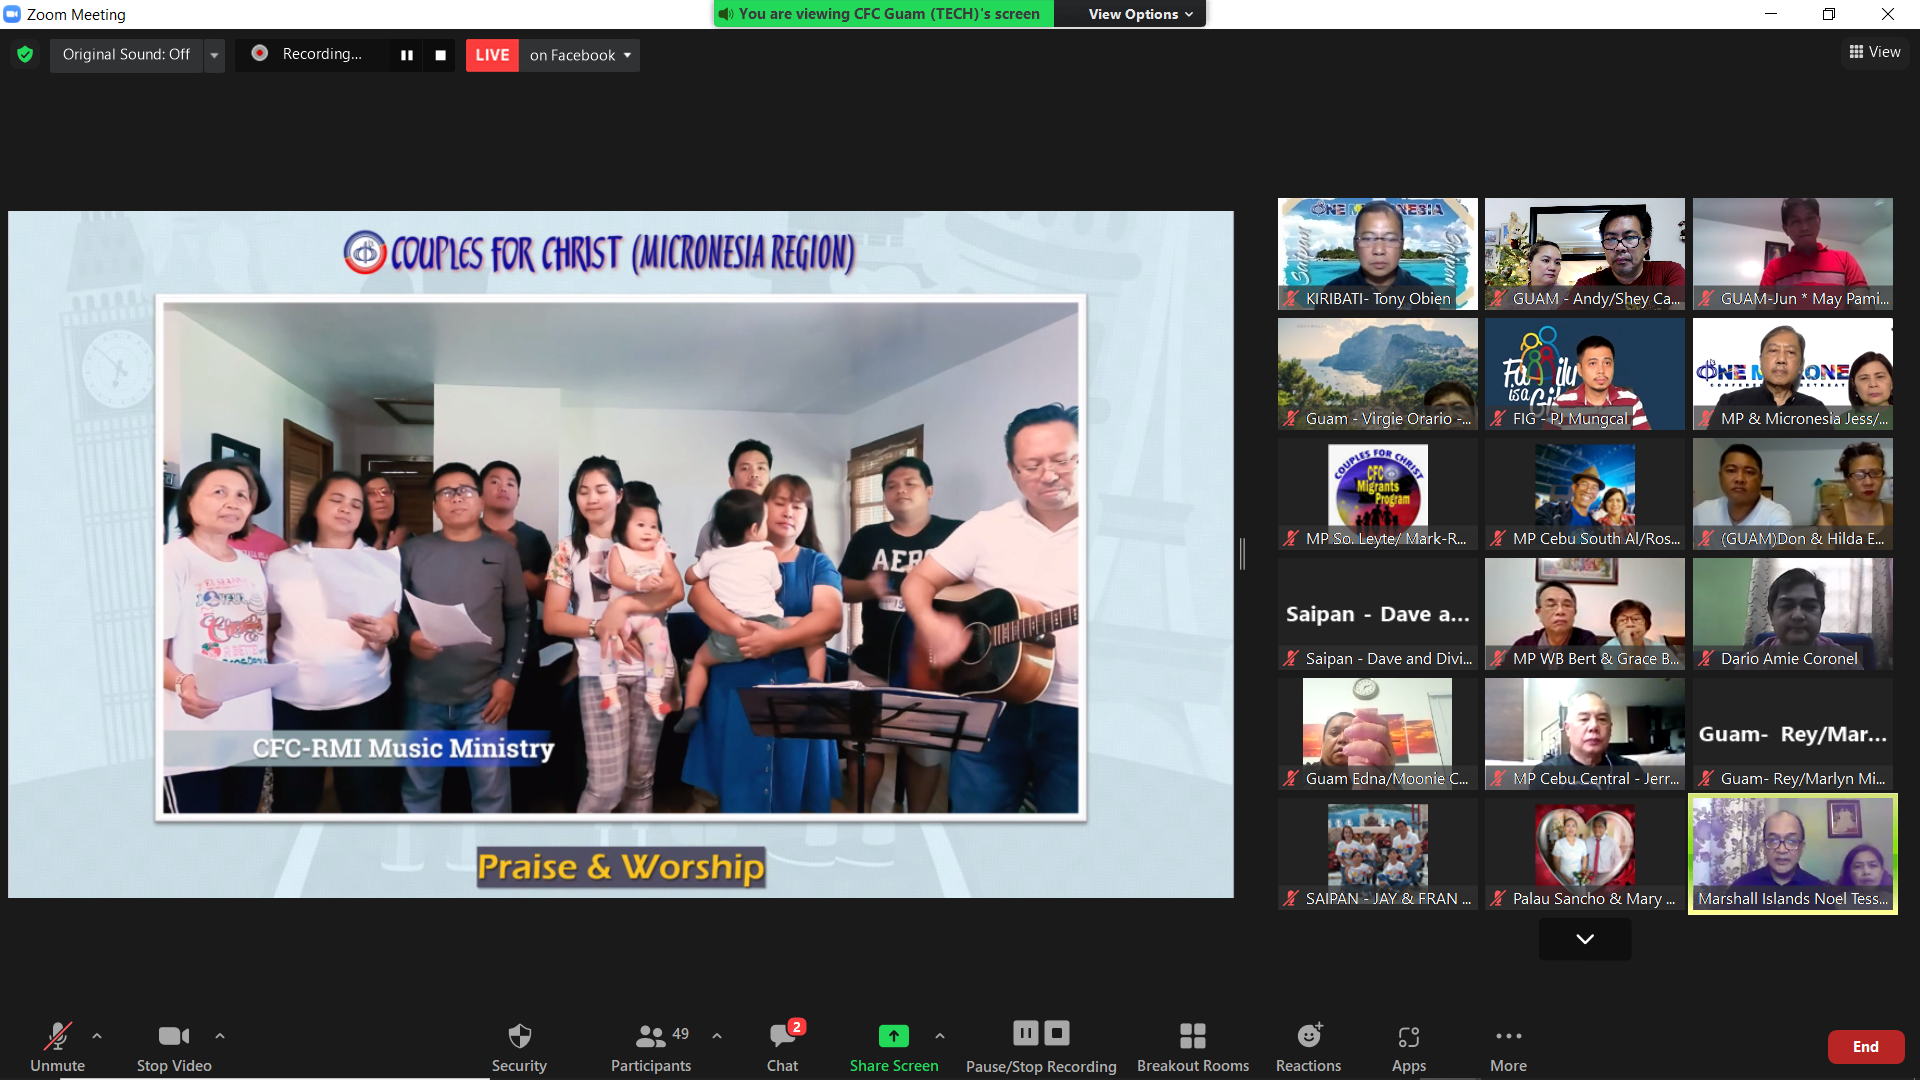Image resolution: width=1920 pixels, height=1080 pixels.
Task: Open the Apps panel
Action: pos(1409,1046)
